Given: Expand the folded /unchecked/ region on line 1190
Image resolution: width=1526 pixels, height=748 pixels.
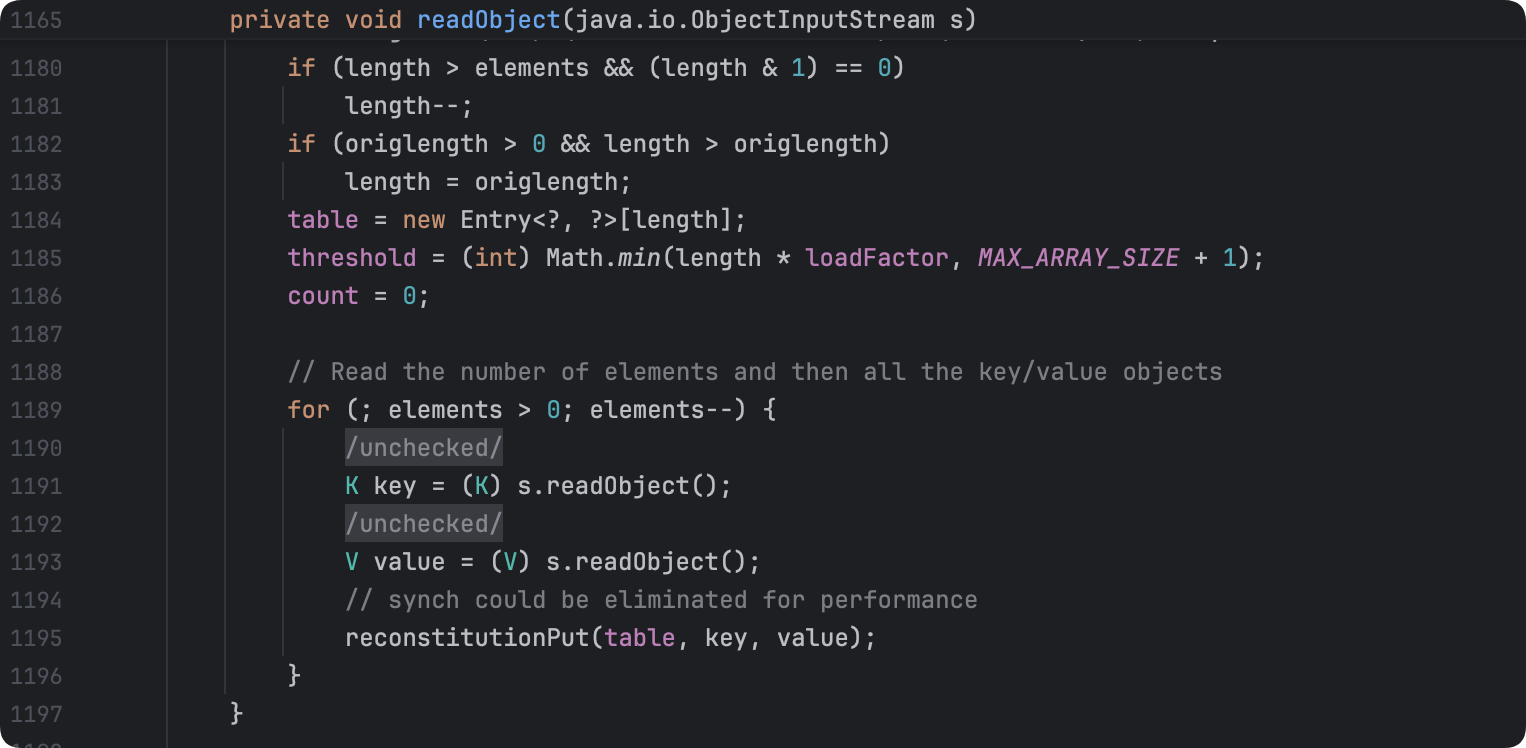Looking at the screenshot, I should point(423,448).
